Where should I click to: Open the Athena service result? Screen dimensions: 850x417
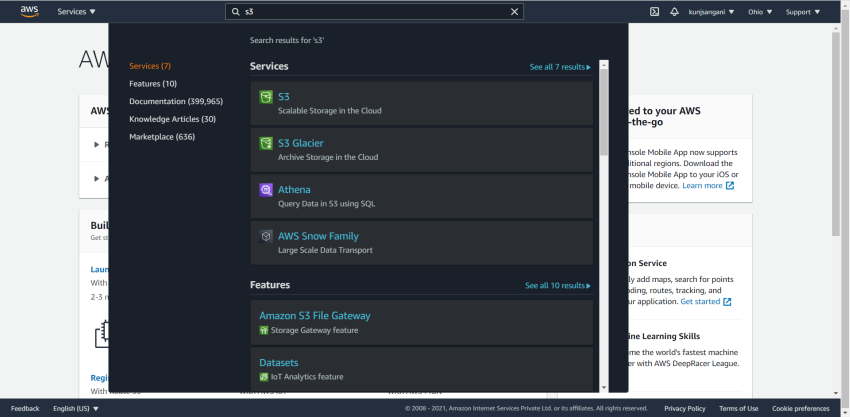tap(422, 196)
